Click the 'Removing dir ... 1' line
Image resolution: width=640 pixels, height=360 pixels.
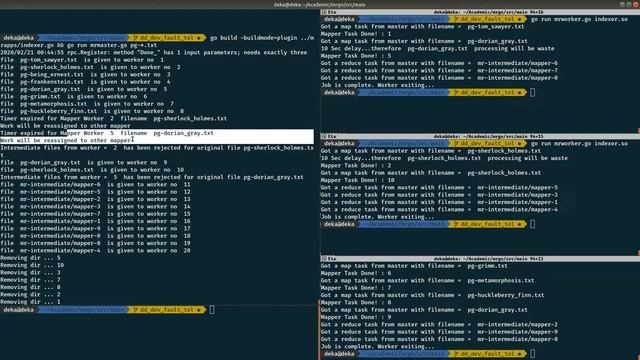pyautogui.click(x=30, y=302)
